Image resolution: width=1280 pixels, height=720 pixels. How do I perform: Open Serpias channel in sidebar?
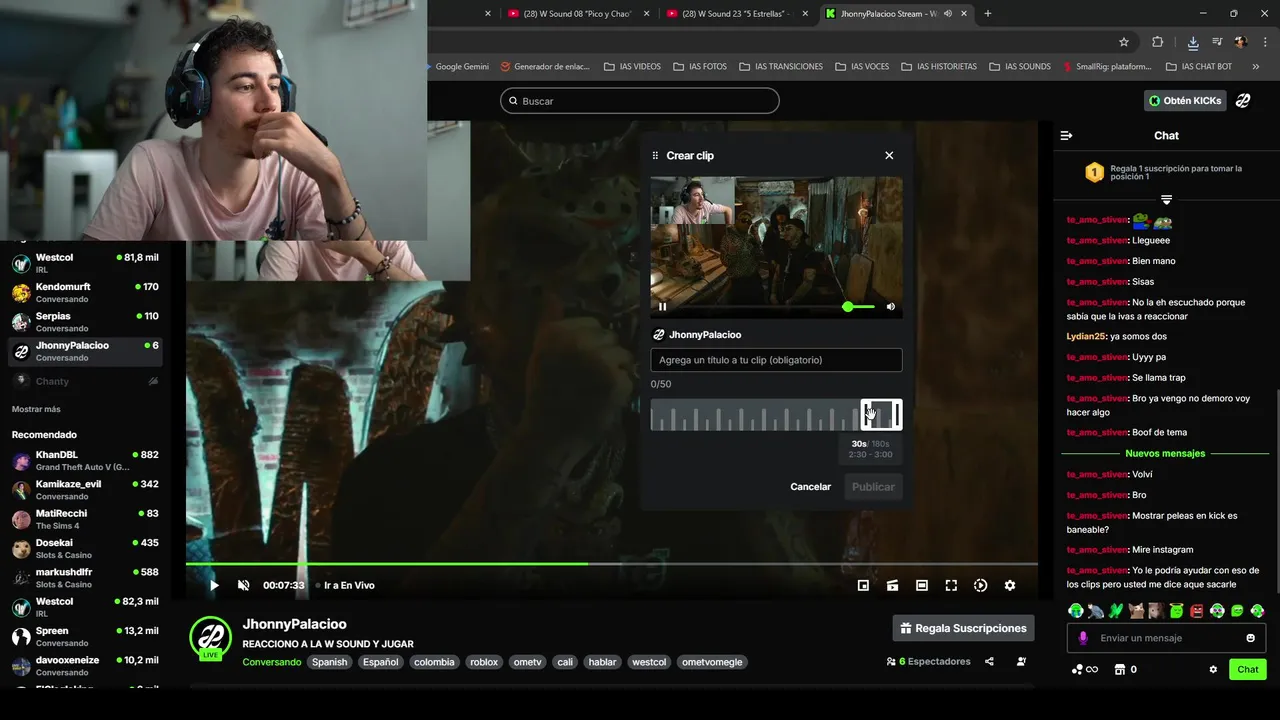85,321
